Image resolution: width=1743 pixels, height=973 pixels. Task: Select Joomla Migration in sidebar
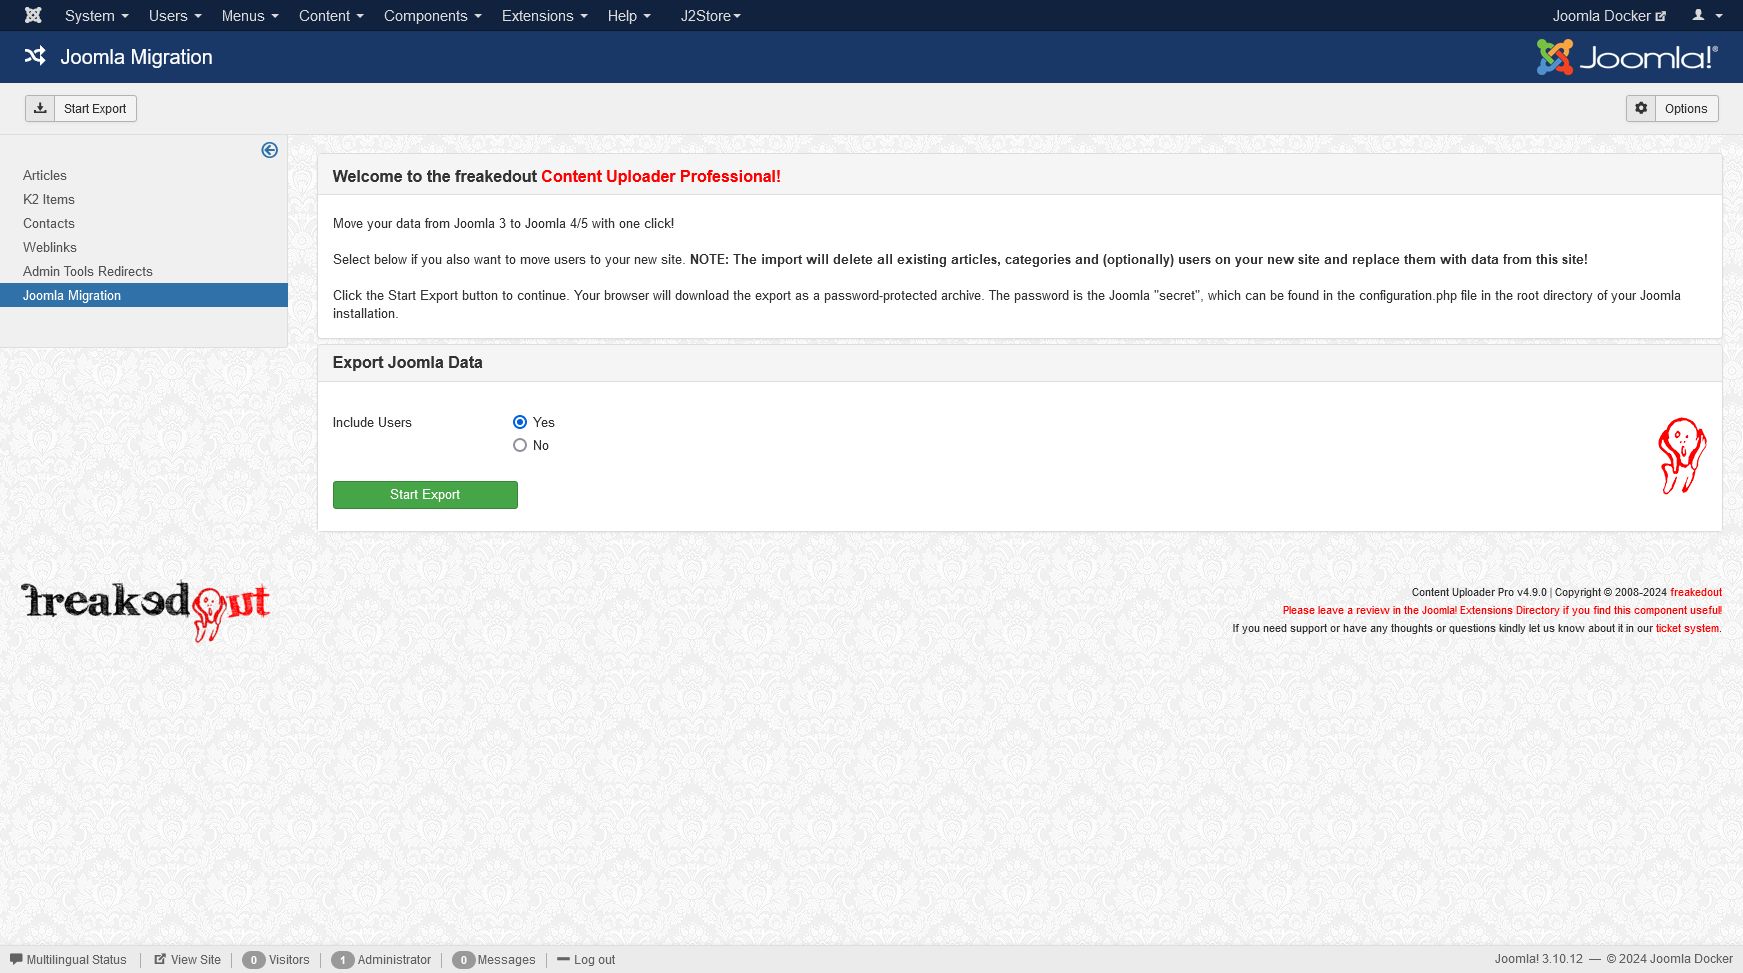pos(144,295)
